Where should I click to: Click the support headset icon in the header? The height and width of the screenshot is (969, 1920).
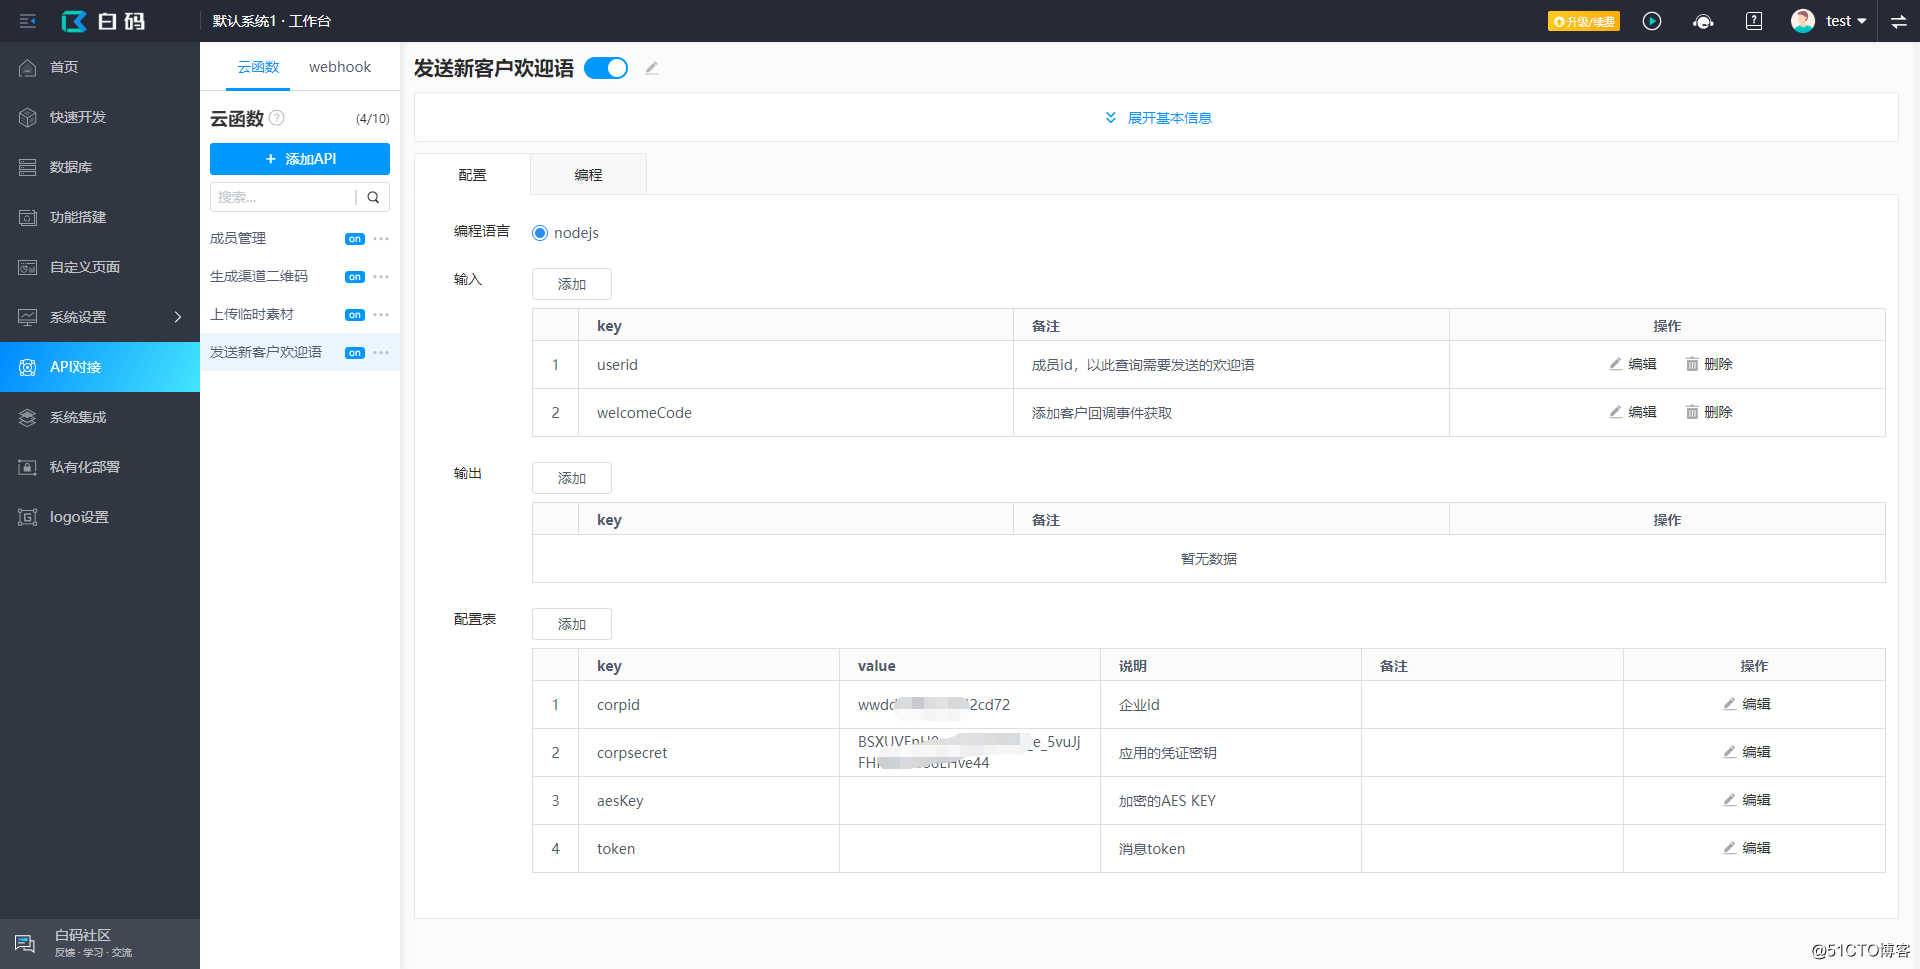(x=1703, y=21)
